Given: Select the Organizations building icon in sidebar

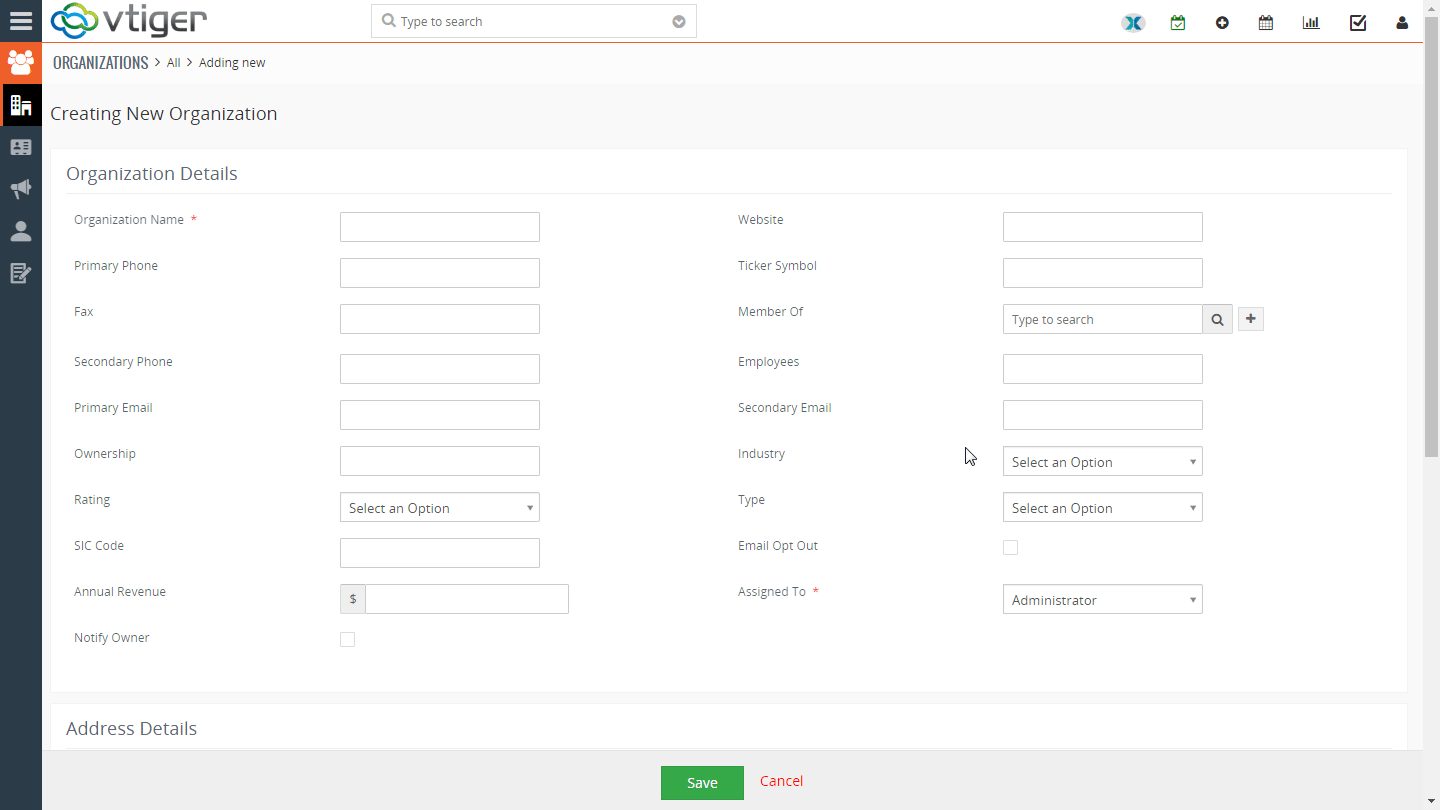Looking at the screenshot, I should click(21, 104).
